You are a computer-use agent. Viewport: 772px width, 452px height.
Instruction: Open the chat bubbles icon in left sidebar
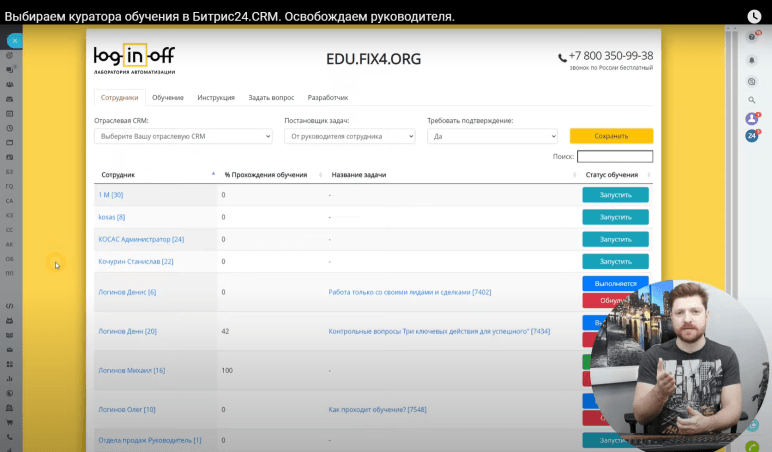tap(10, 70)
